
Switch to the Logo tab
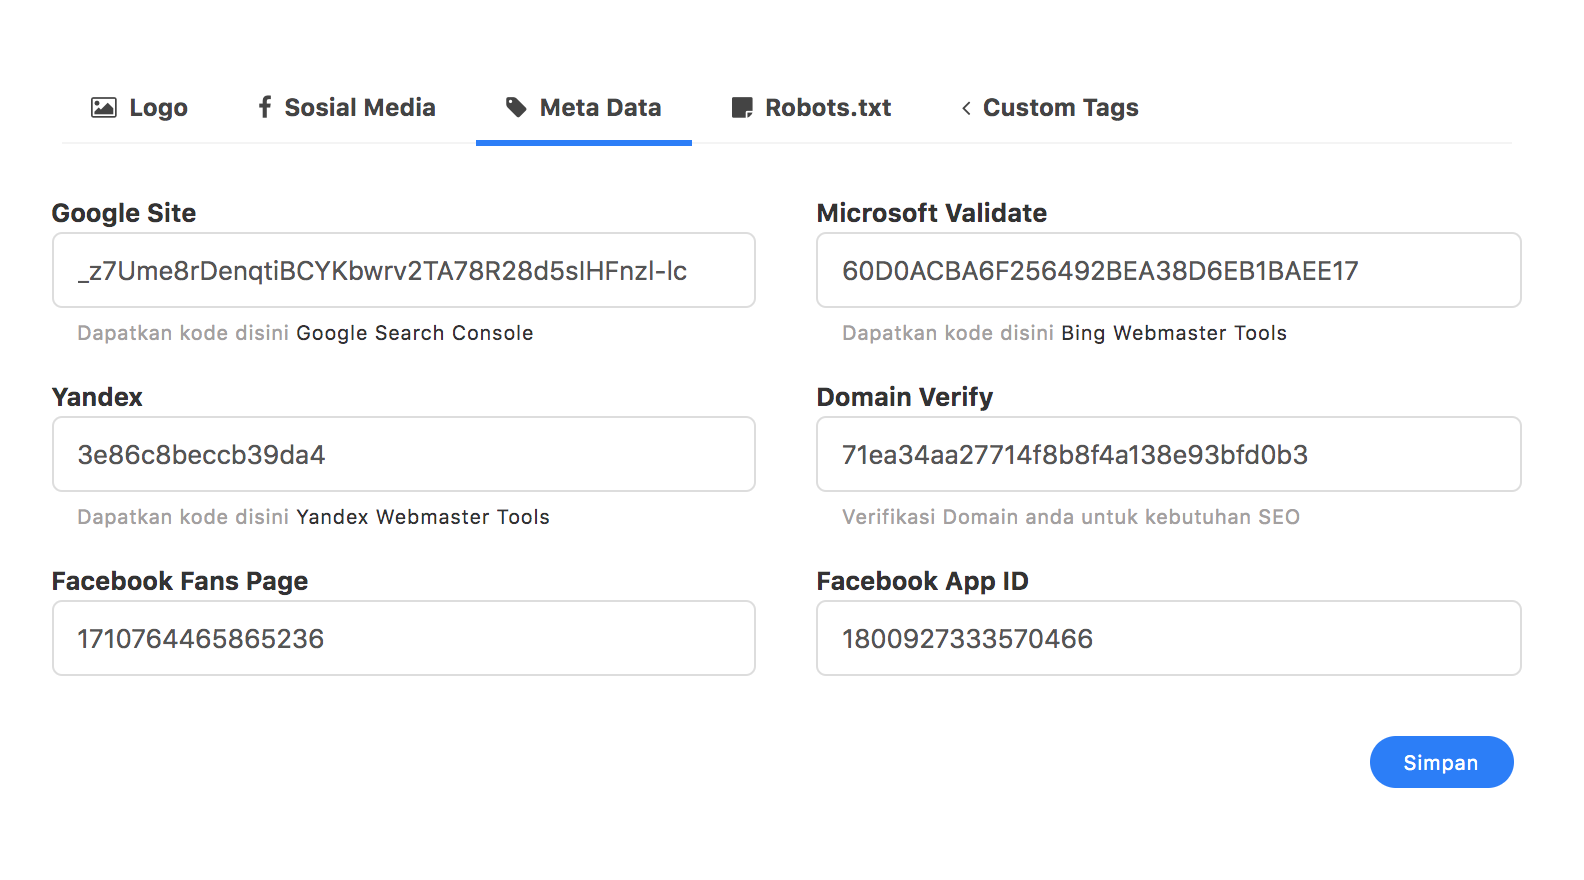tap(158, 108)
